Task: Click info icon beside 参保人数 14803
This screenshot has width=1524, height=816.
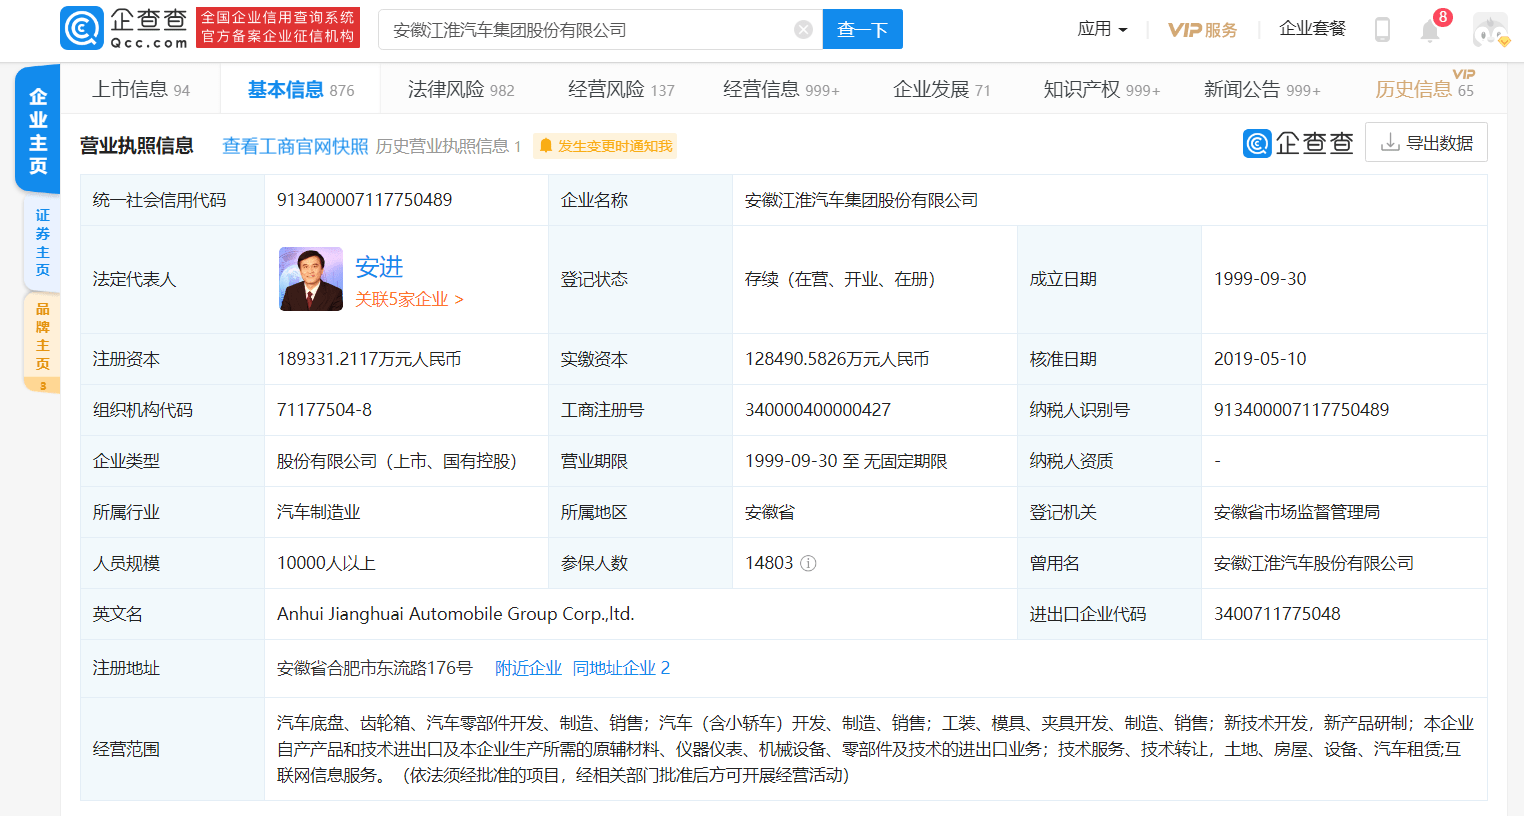Action: pyautogui.click(x=808, y=563)
